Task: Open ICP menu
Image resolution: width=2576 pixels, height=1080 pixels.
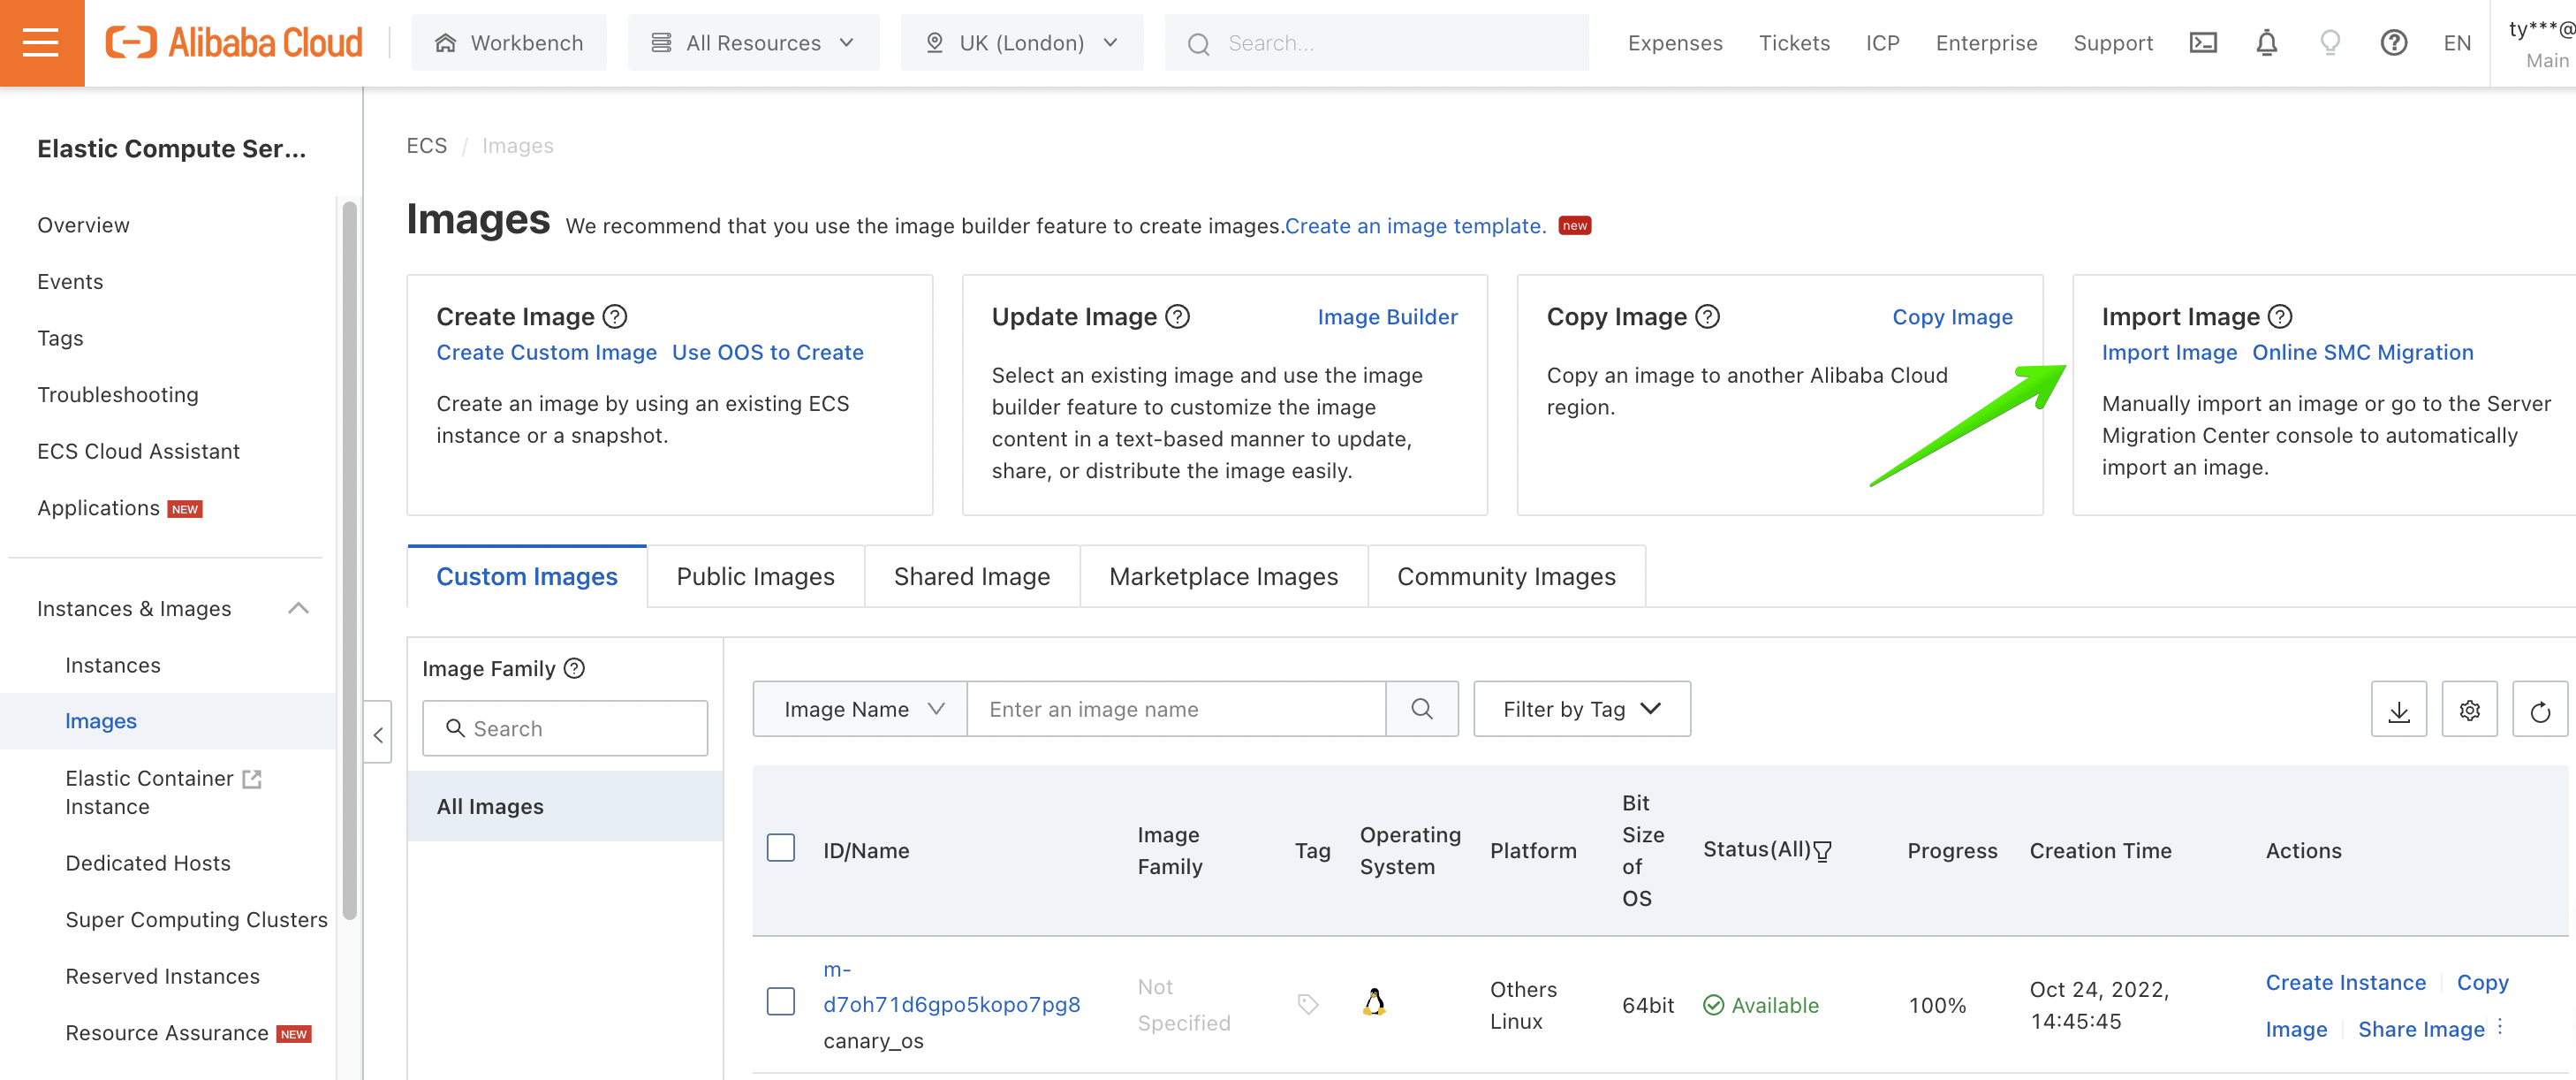Action: [x=1882, y=43]
